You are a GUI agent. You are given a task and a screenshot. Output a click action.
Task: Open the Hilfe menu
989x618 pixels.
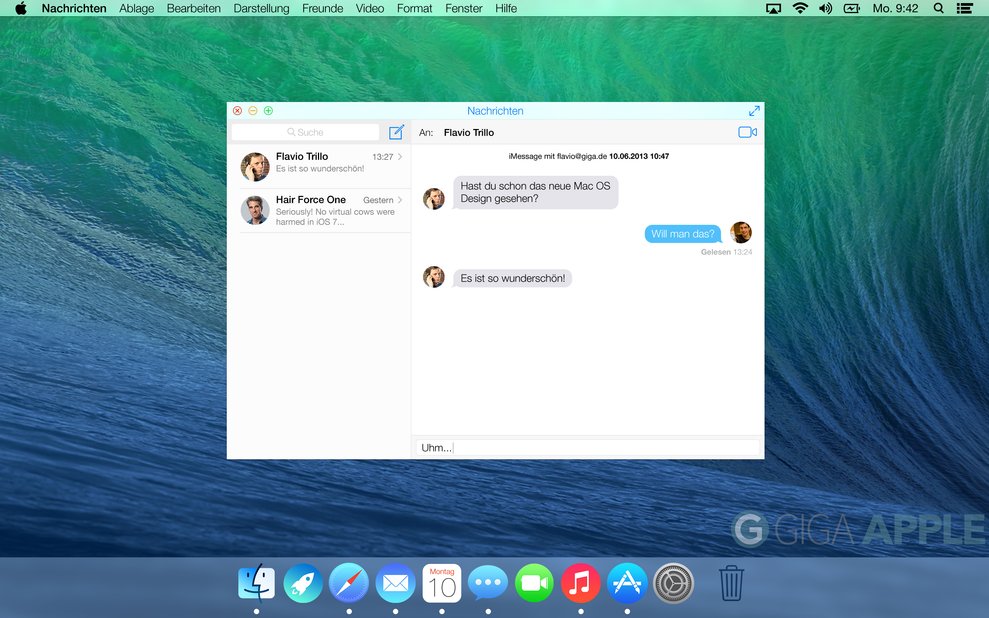pyautogui.click(x=506, y=8)
